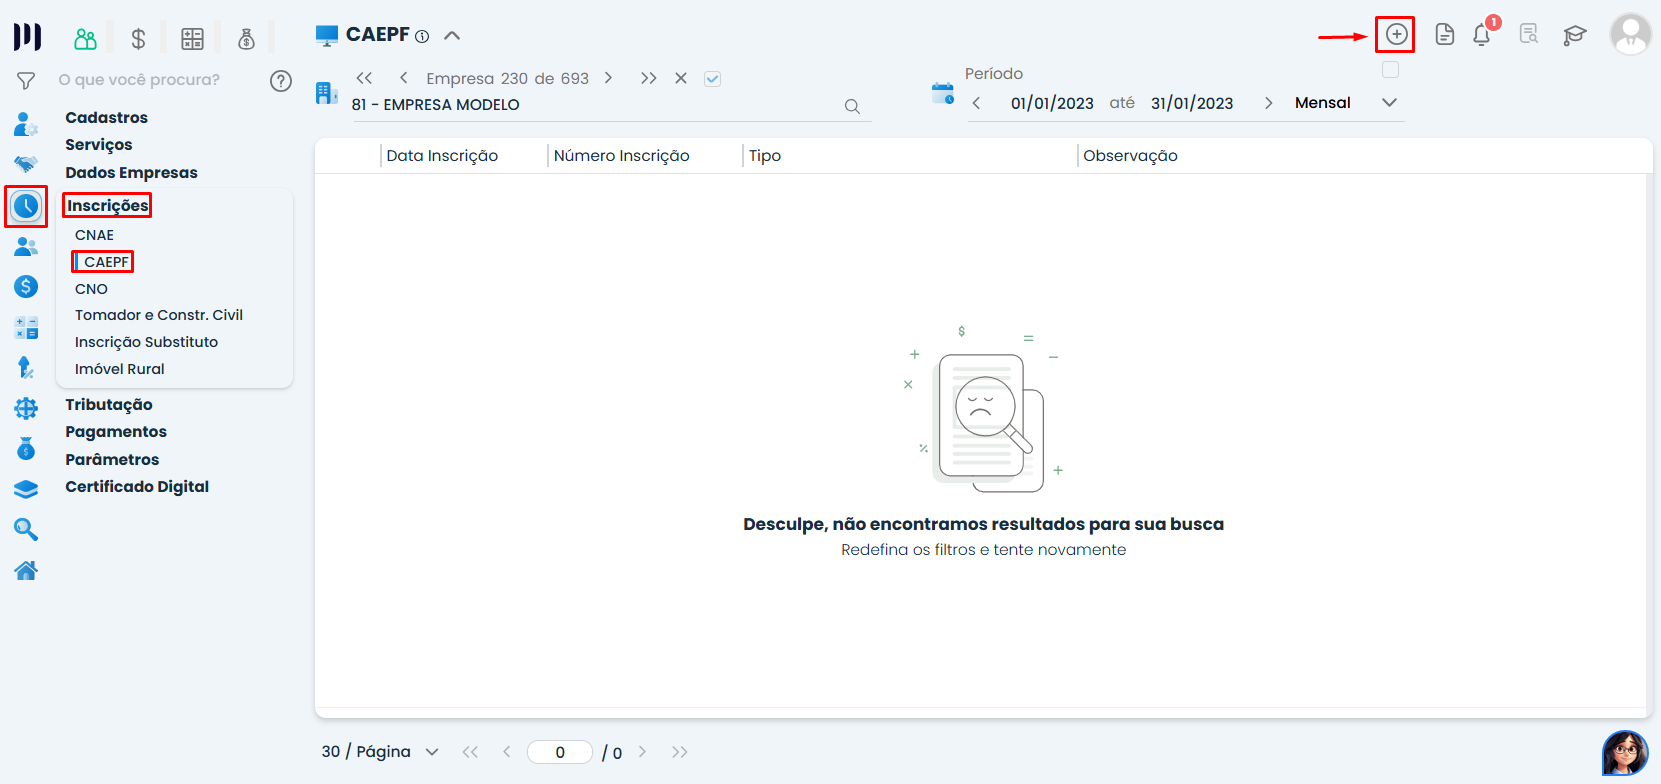Go to previous period arrow
Screen dimensions: 1661x784
976,103
